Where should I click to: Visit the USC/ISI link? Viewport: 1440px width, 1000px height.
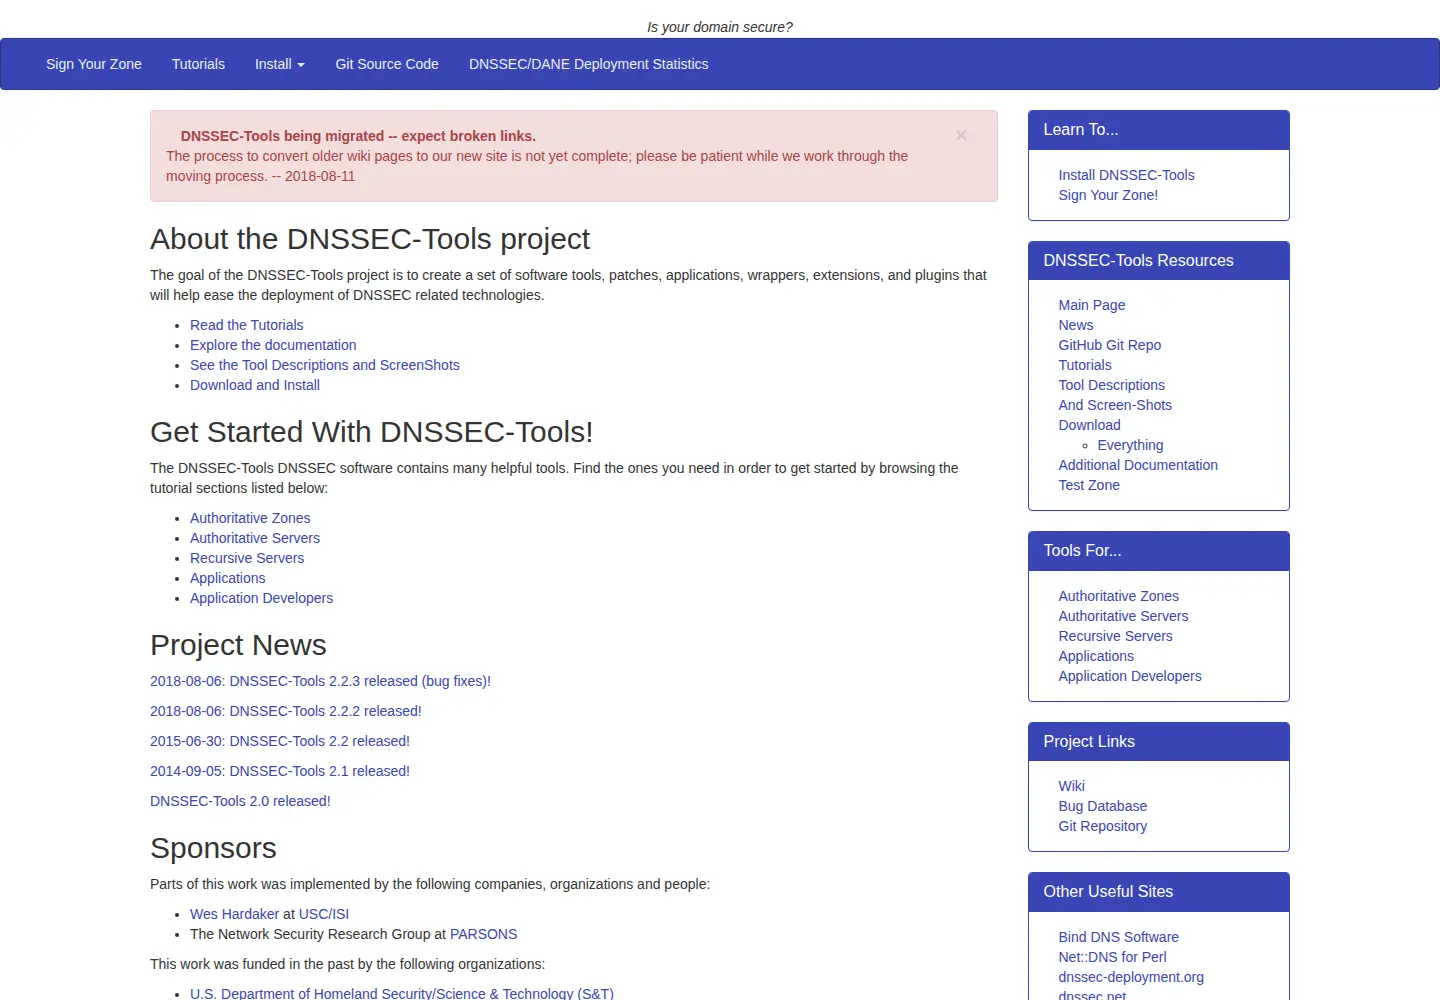tap(324, 914)
